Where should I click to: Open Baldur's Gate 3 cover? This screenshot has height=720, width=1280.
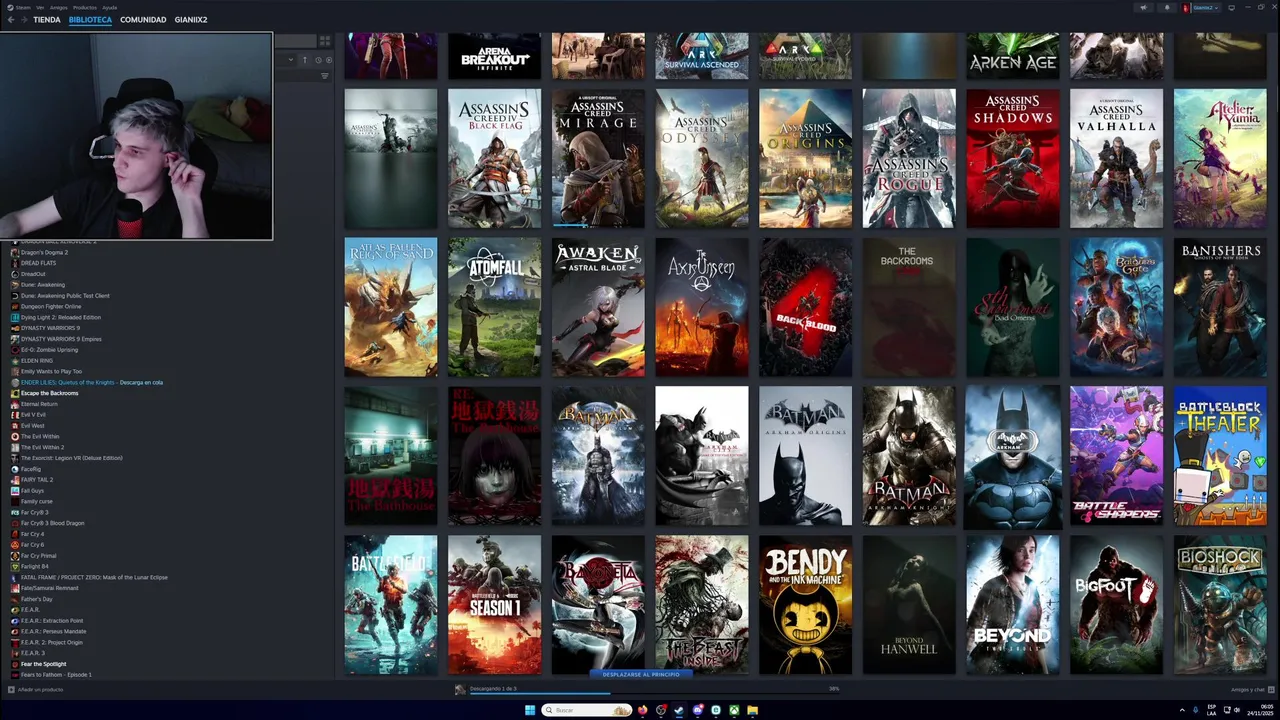[1116, 307]
